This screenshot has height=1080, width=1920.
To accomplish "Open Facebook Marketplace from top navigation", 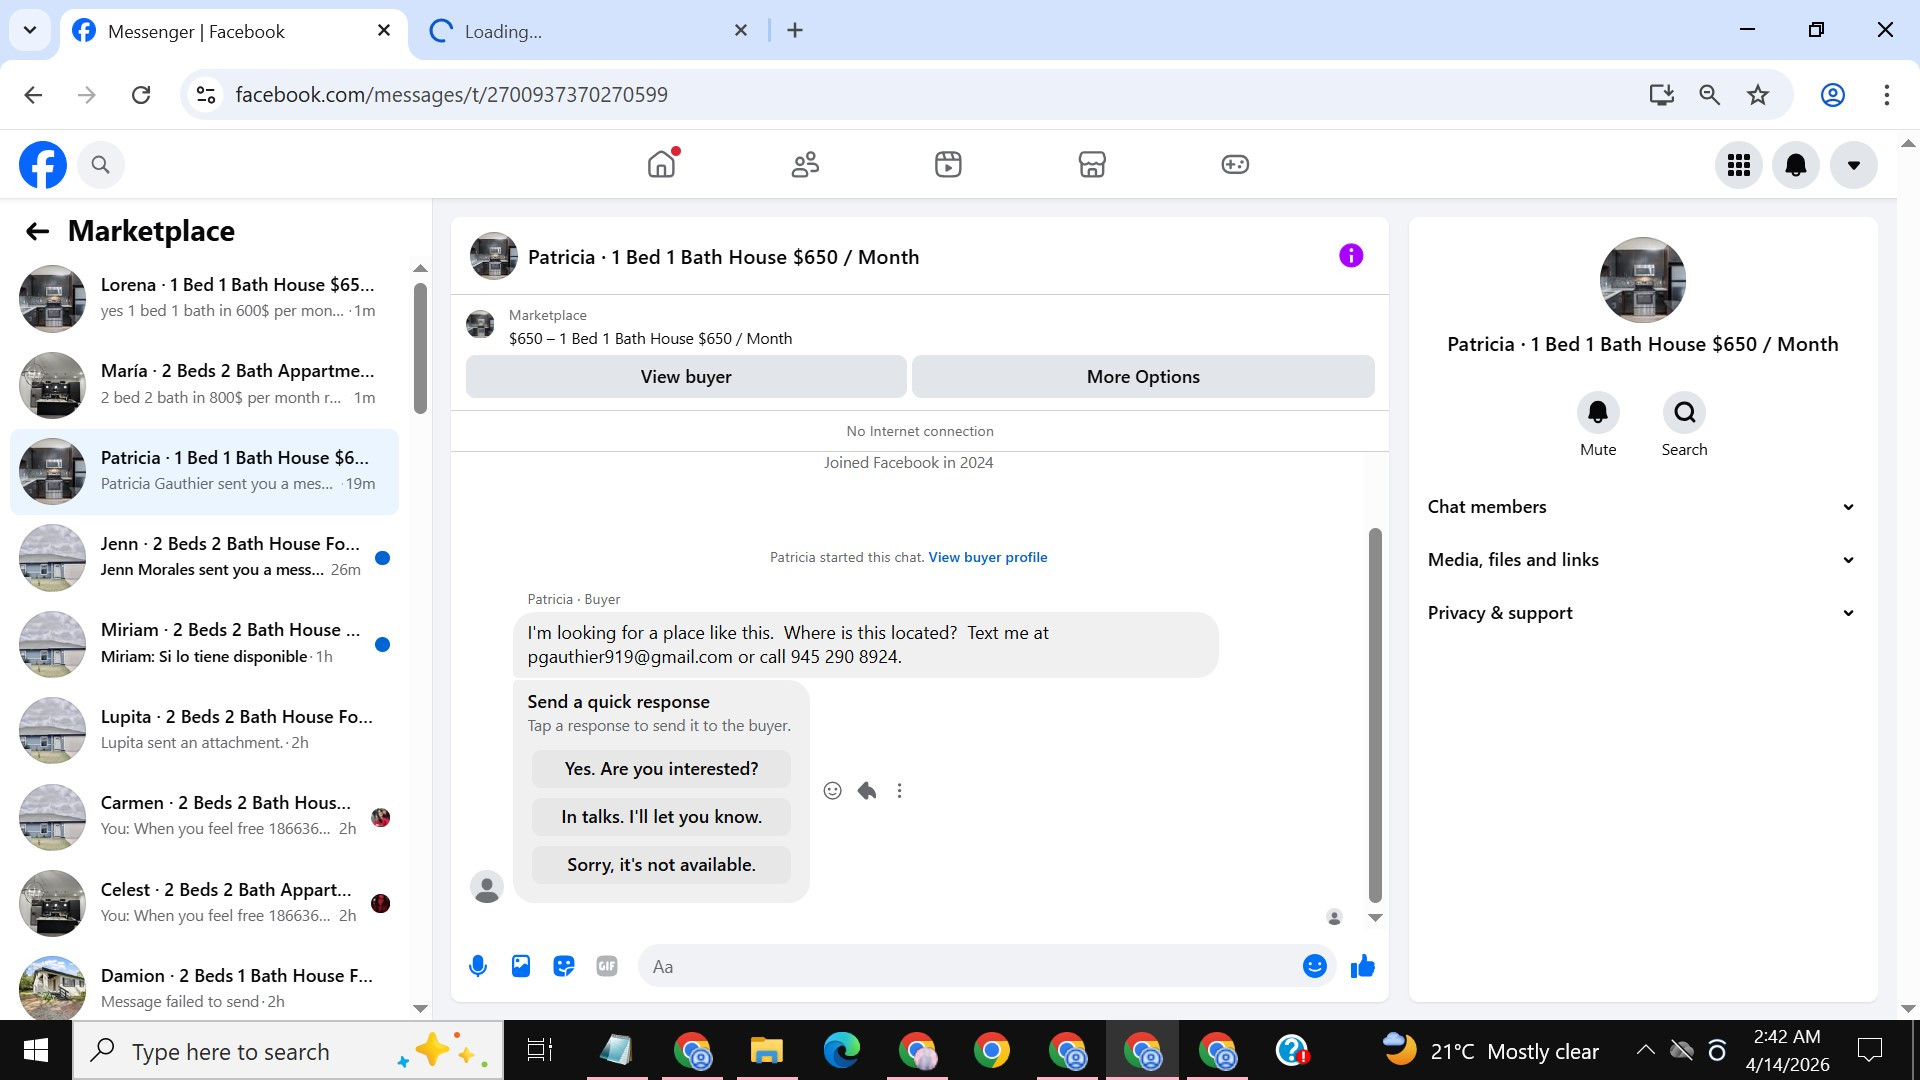I will [x=1091, y=164].
